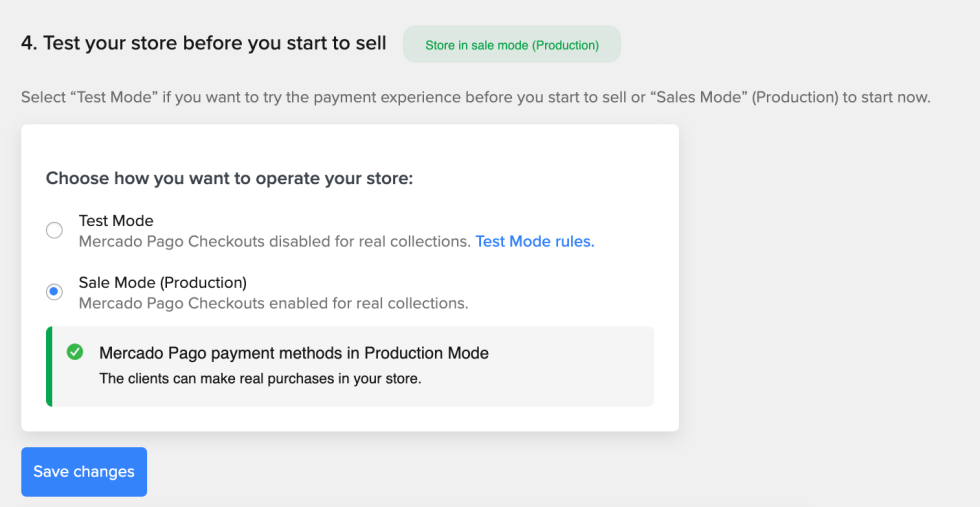Click "Checkouts disabled for real collections" description
The height and width of the screenshot is (507, 980).
pyautogui.click(x=274, y=241)
